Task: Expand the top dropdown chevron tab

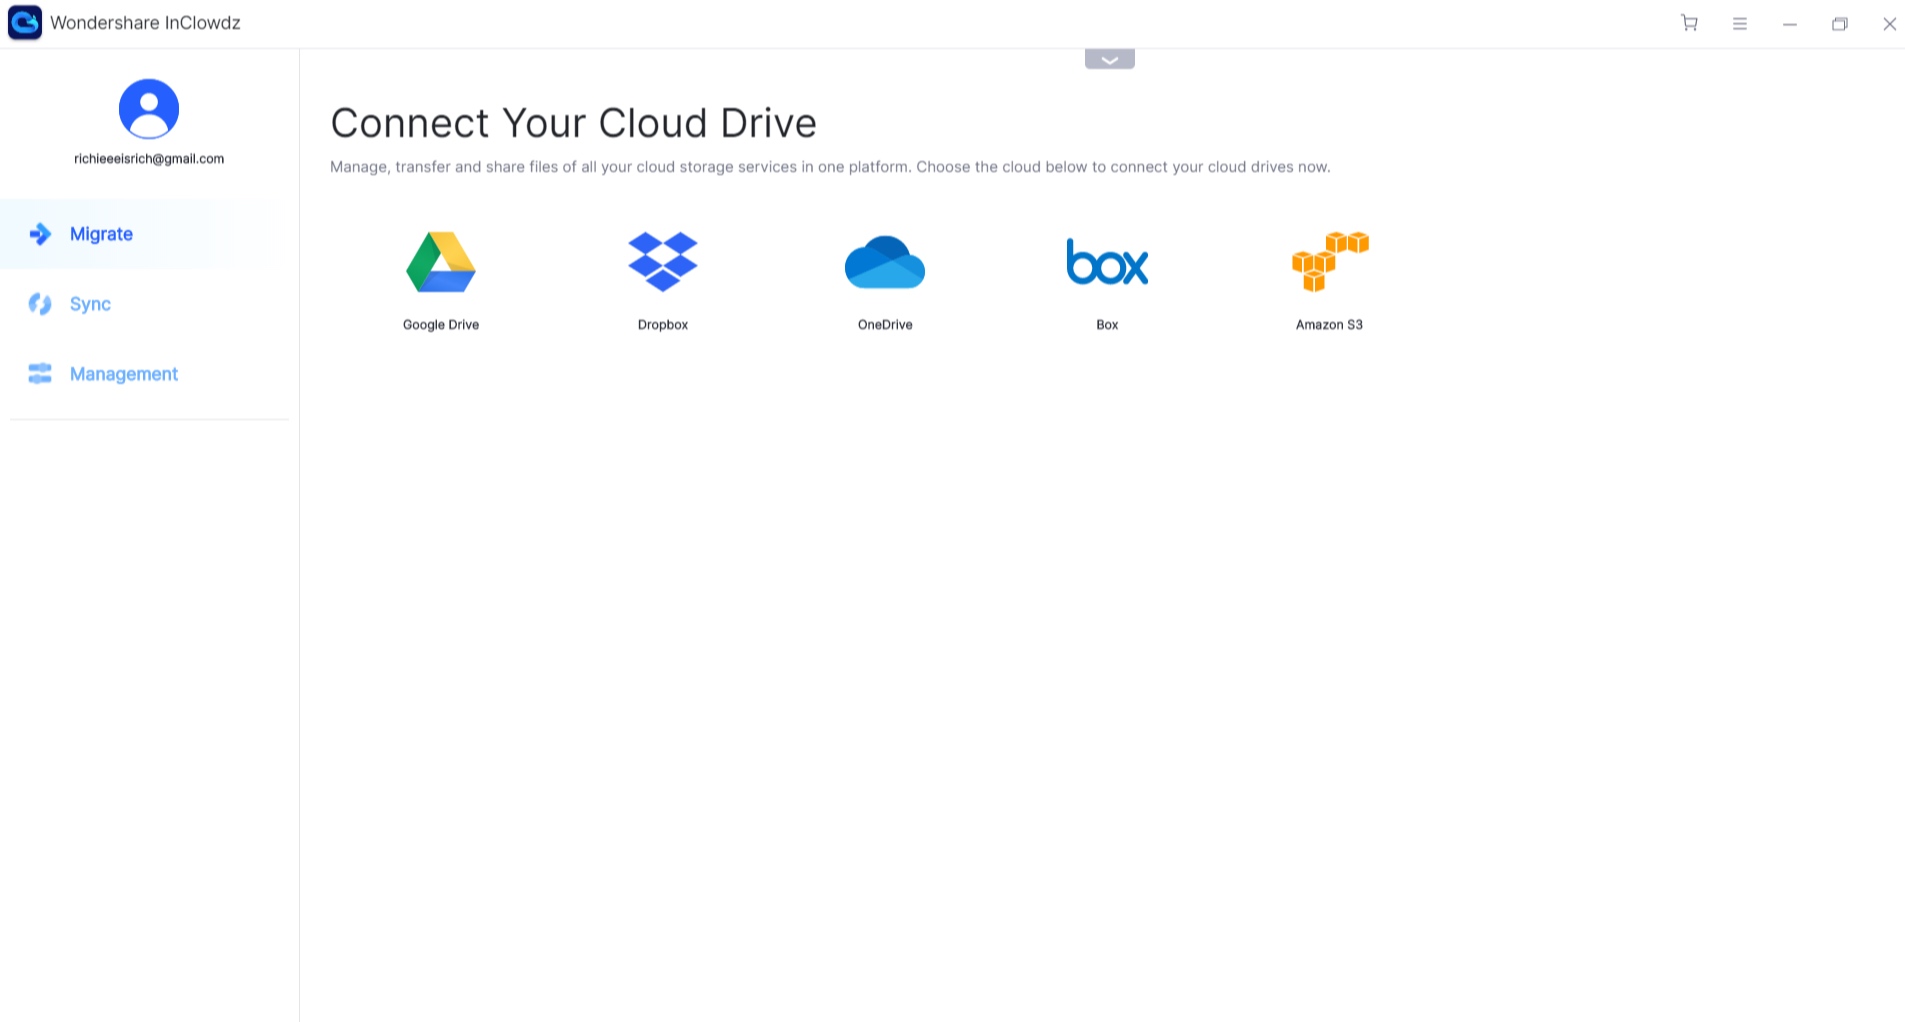Action: (x=1110, y=59)
